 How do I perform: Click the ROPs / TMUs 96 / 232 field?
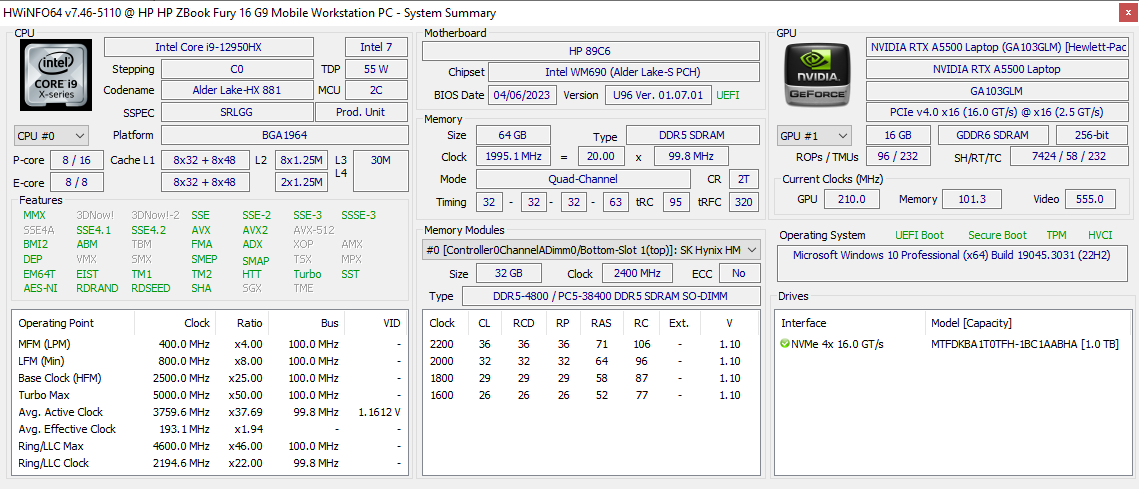(898, 157)
